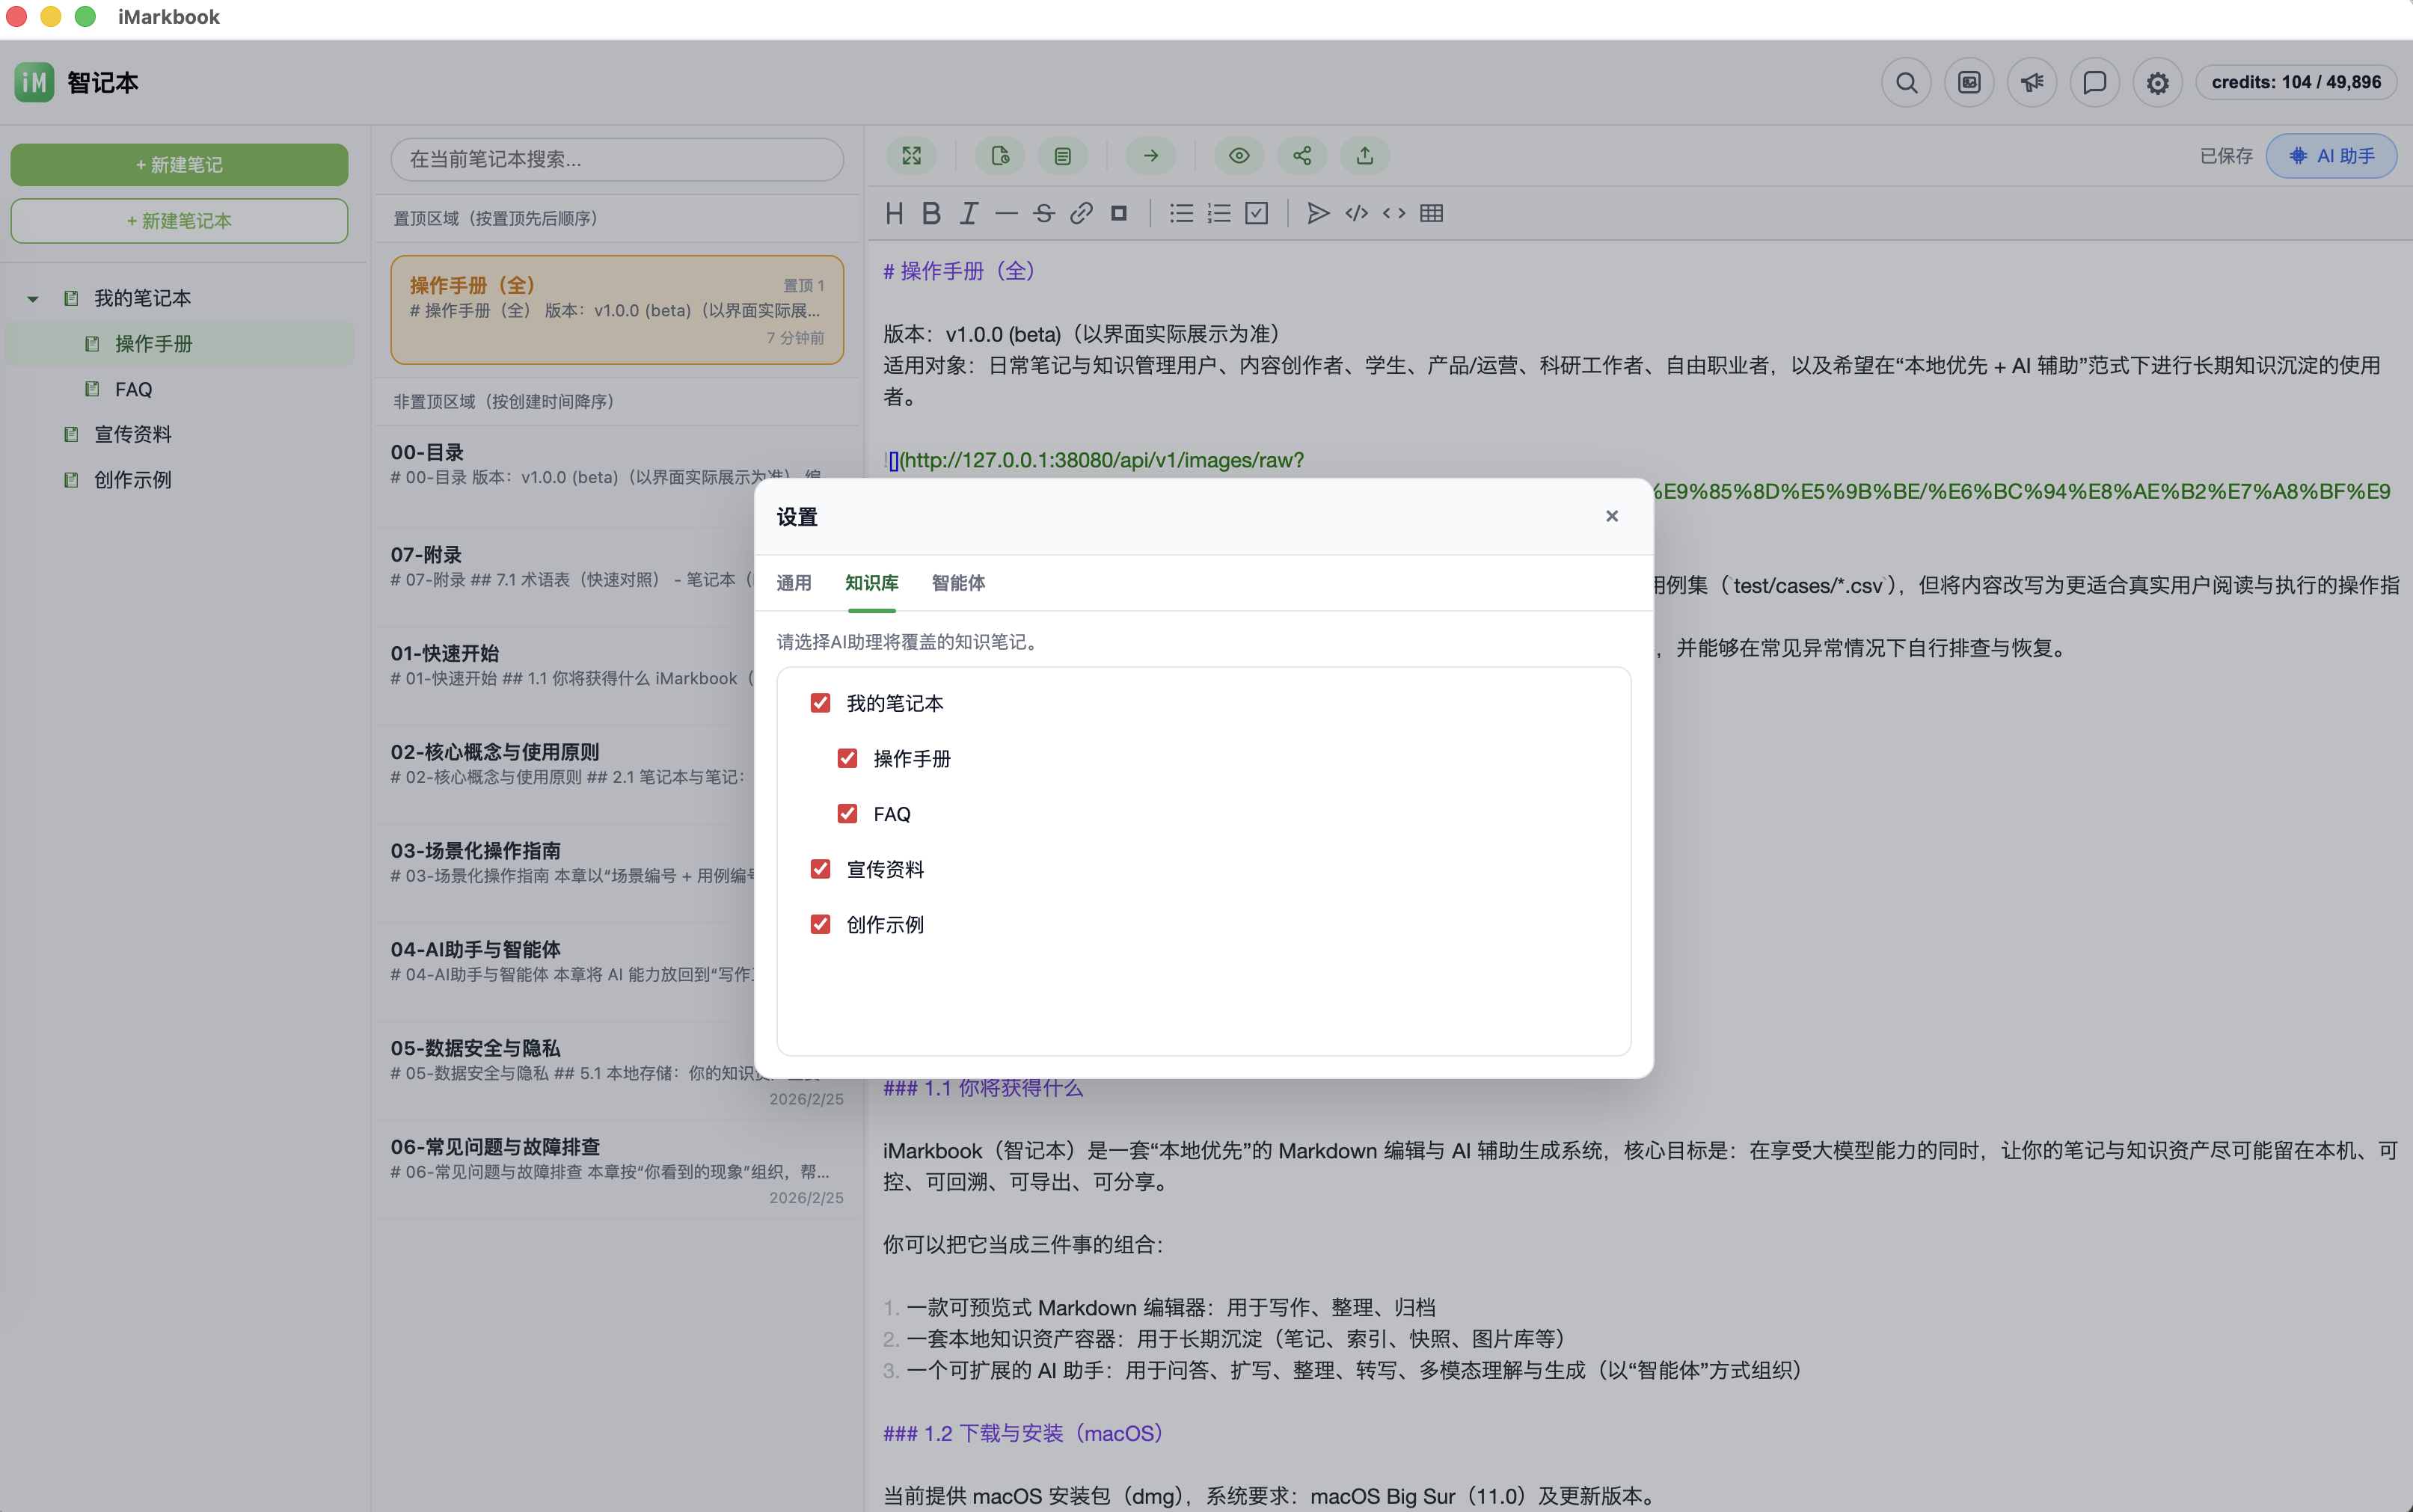The width and height of the screenshot is (2413, 1512).
Task: Switch to the 智能体 settings tab
Action: pos(957,583)
